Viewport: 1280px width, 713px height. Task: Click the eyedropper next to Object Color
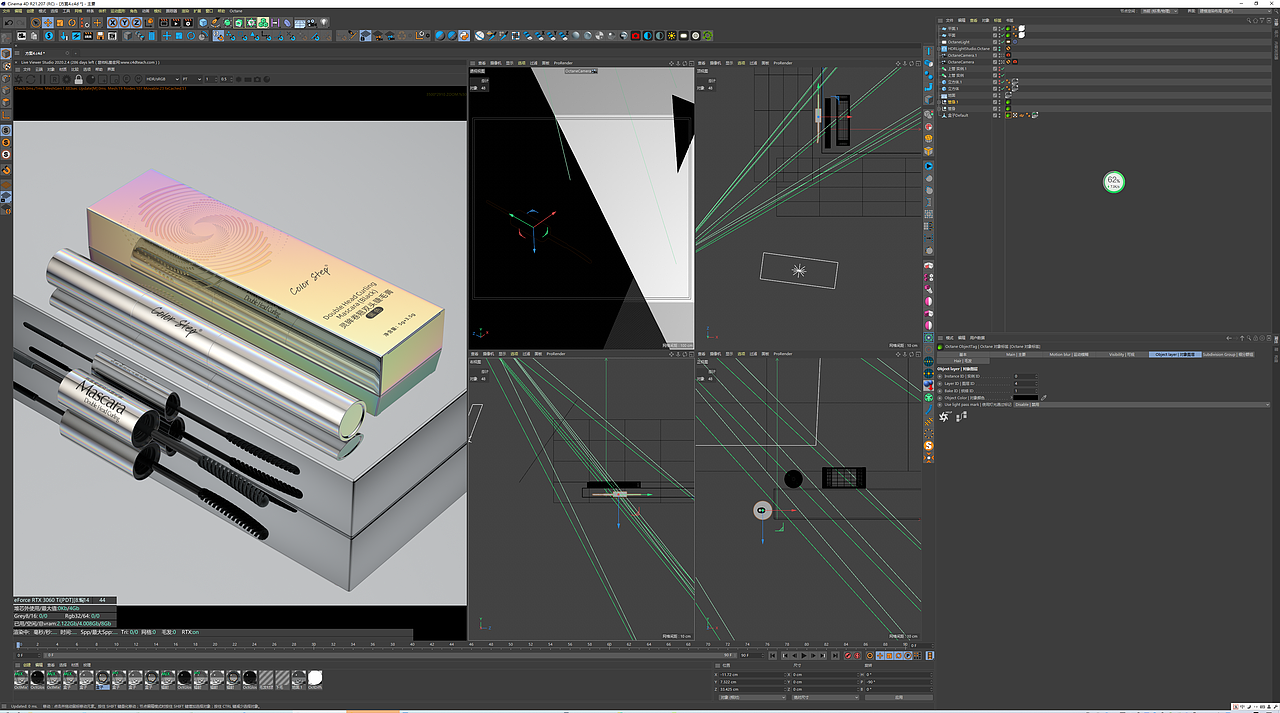1044,398
